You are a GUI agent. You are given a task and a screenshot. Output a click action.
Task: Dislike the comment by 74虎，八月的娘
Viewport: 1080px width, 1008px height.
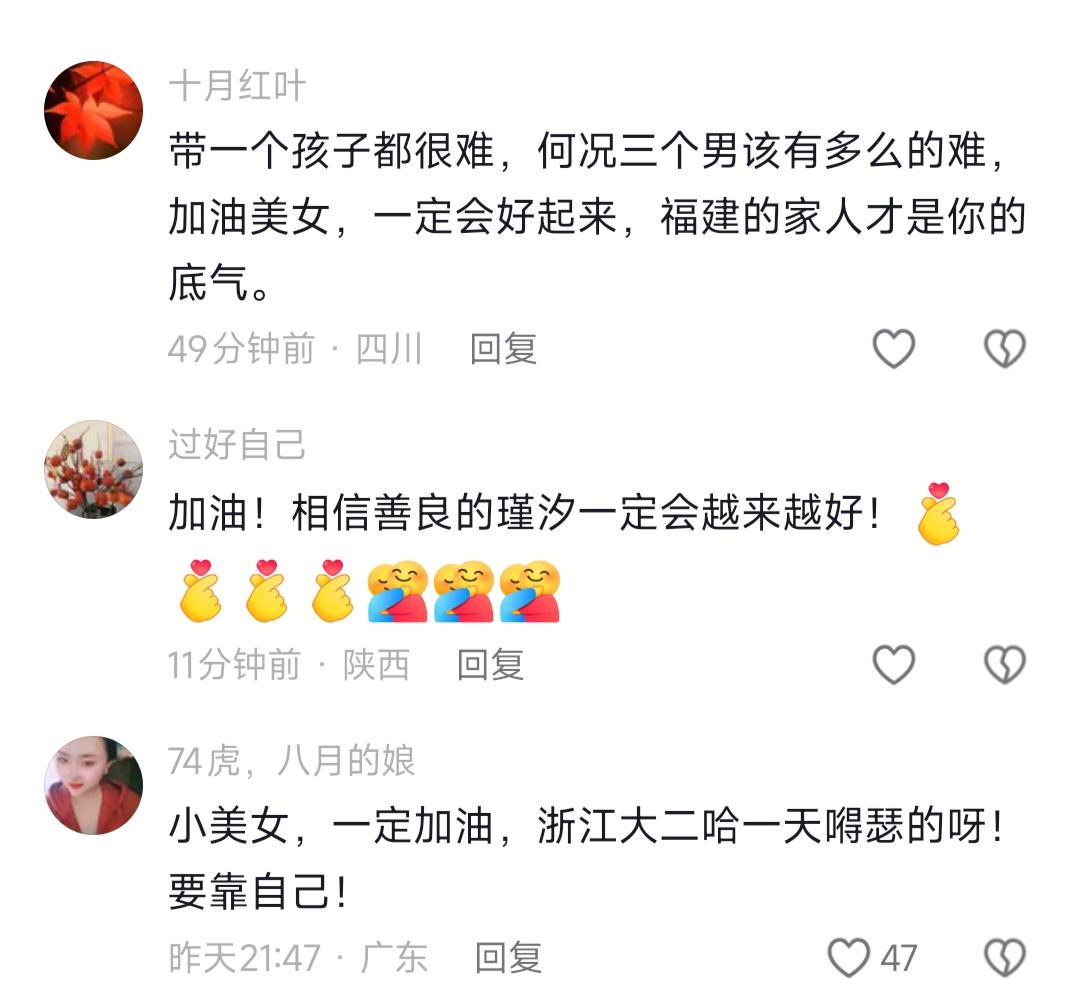[x=1005, y=958]
